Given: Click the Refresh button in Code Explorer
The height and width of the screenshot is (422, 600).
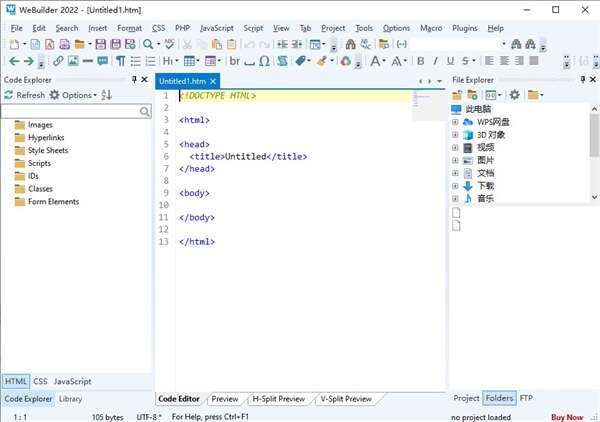Looking at the screenshot, I should 24,95.
